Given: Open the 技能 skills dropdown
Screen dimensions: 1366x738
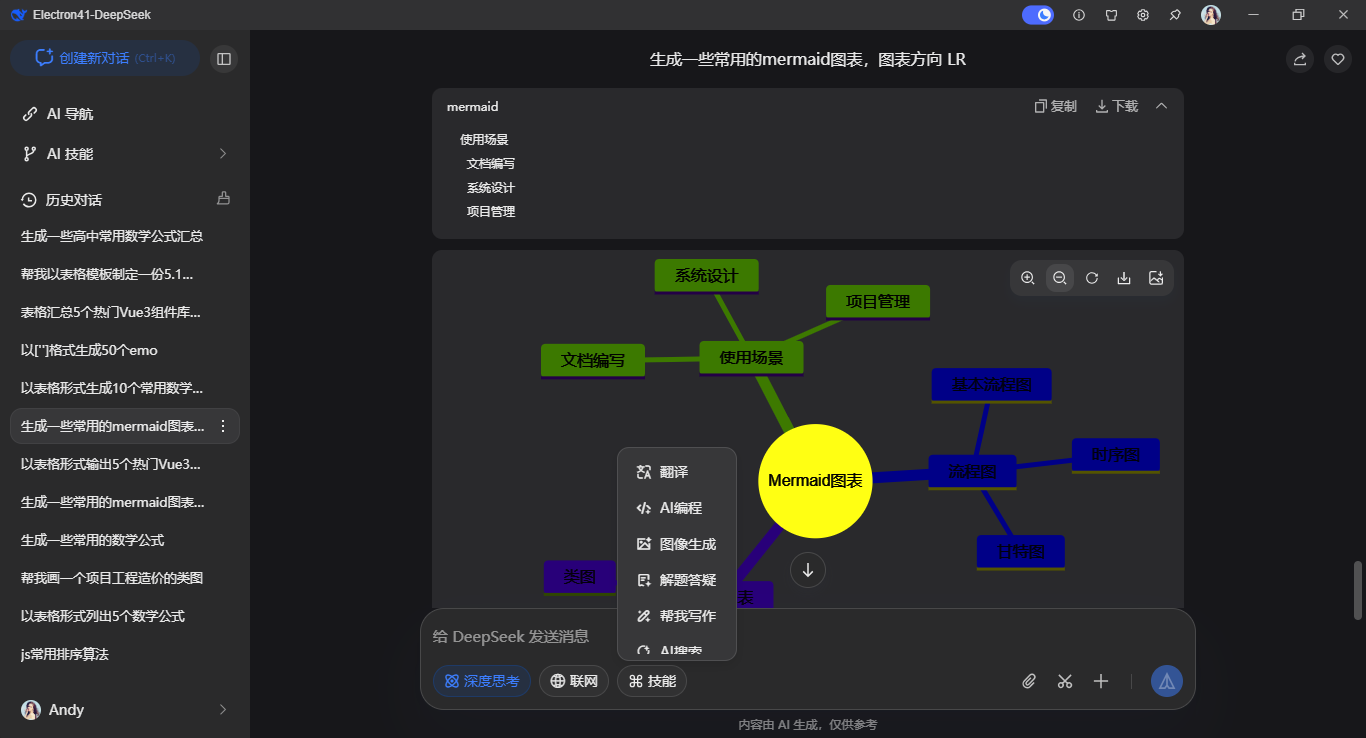Looking at the screenshot, I should click(x=652, y=681).
